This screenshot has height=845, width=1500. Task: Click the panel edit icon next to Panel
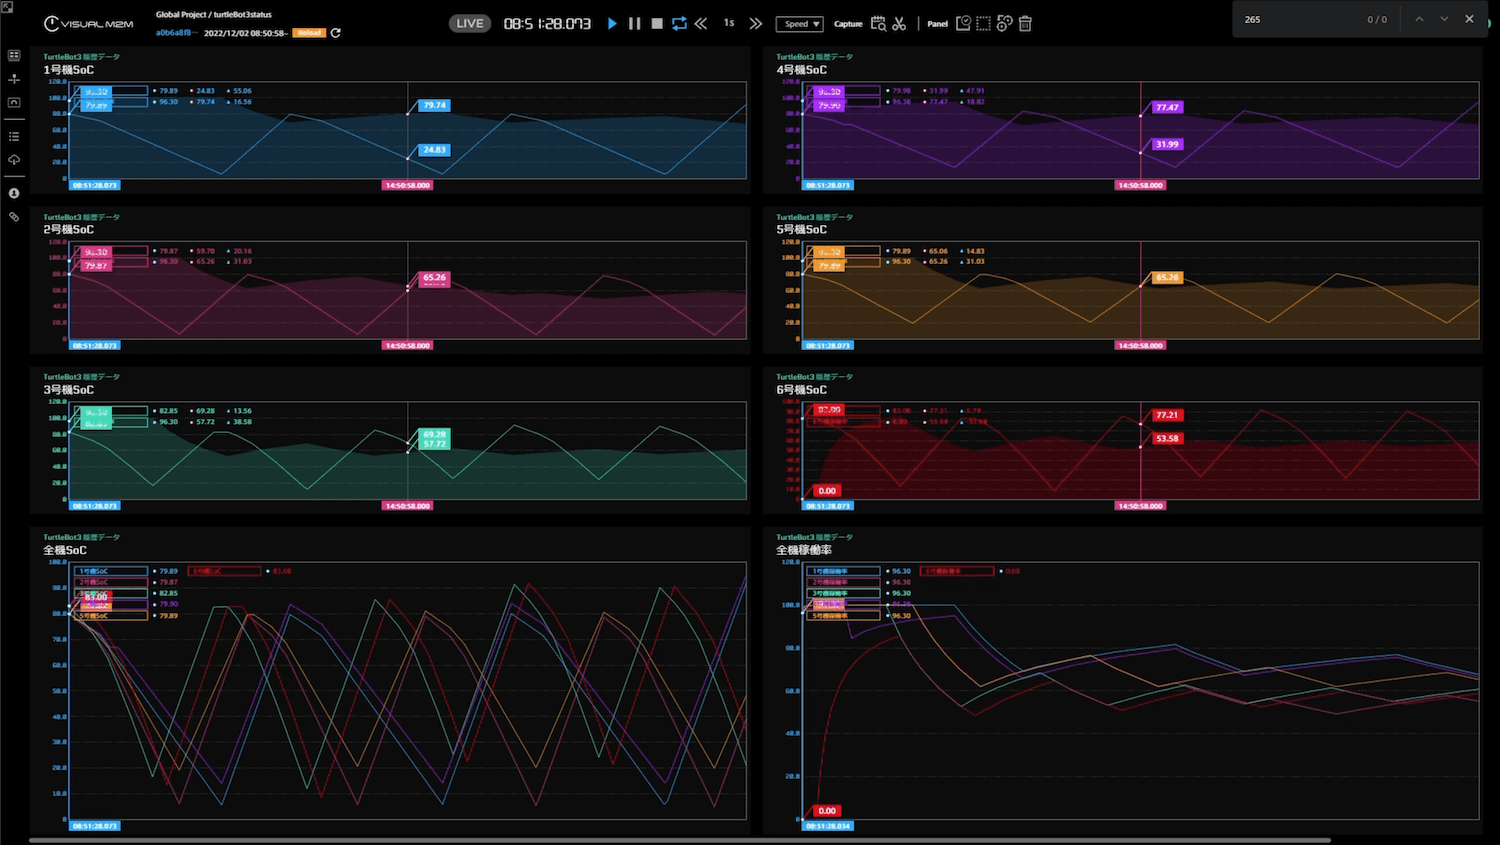pyautogui.click(x=963, y=23)
